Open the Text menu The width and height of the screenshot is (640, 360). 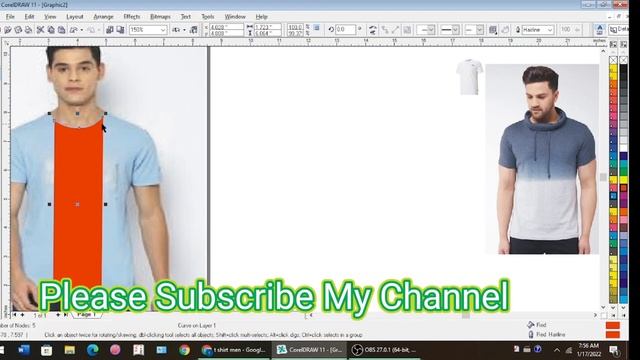point(186,17)
